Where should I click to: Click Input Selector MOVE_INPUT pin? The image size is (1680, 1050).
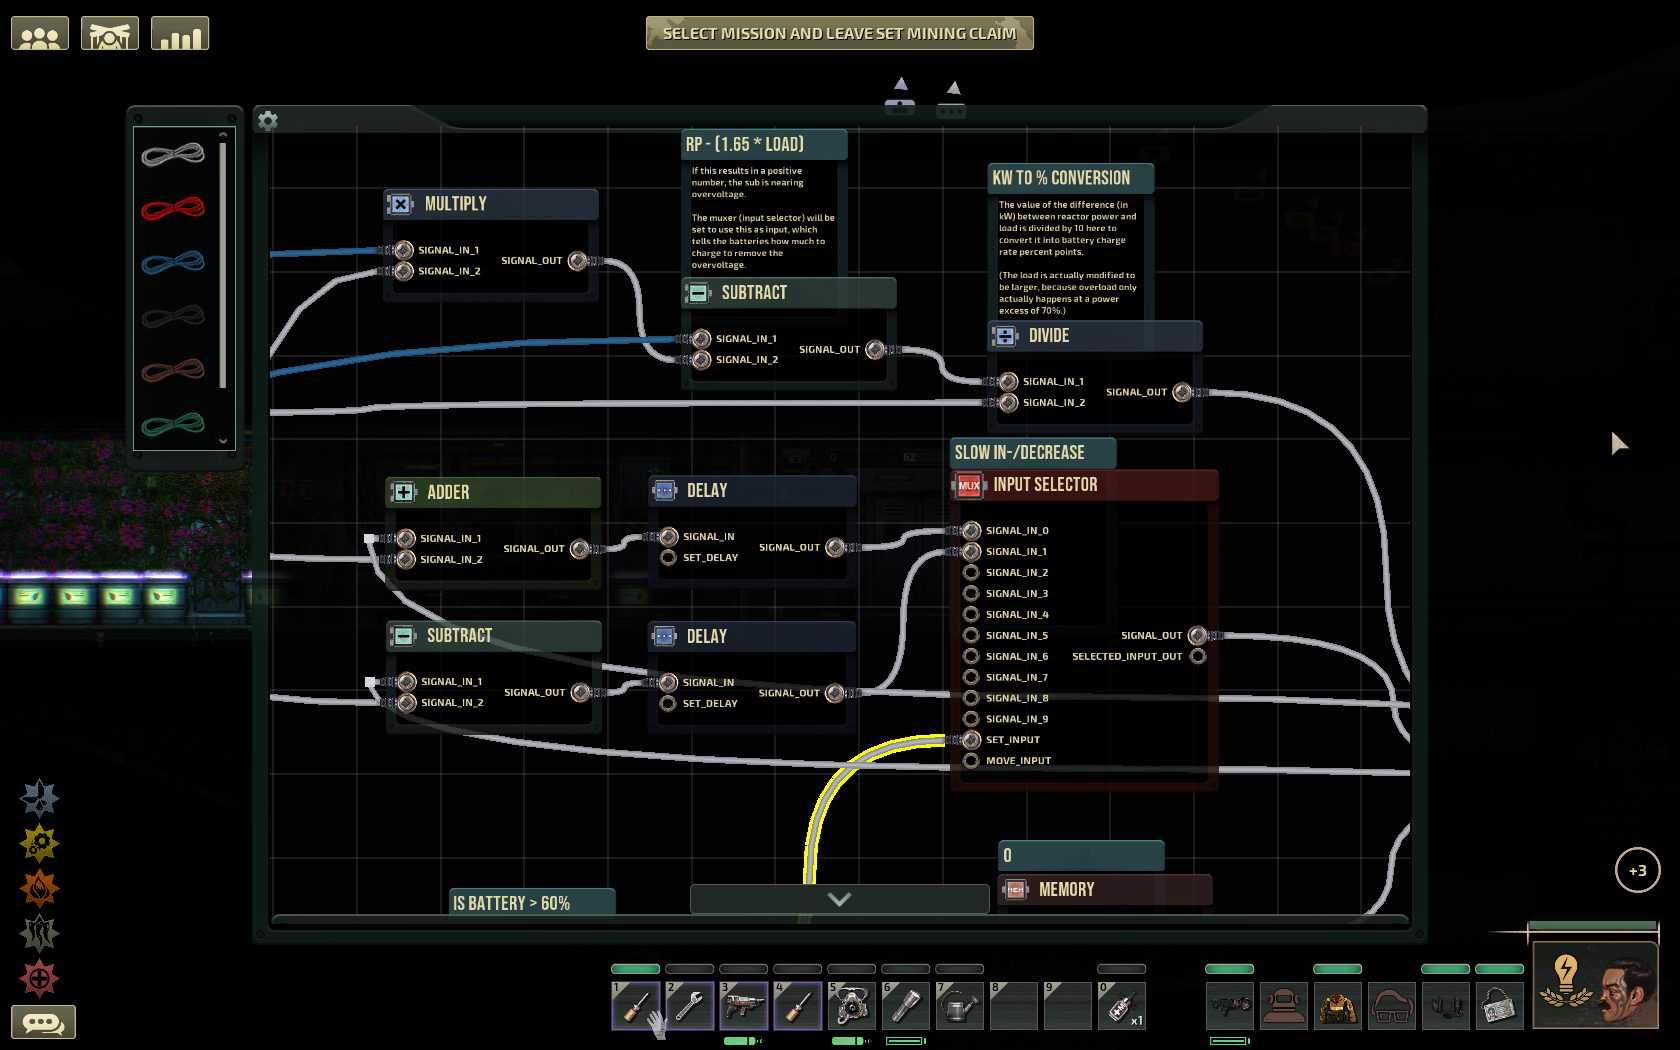971,761
